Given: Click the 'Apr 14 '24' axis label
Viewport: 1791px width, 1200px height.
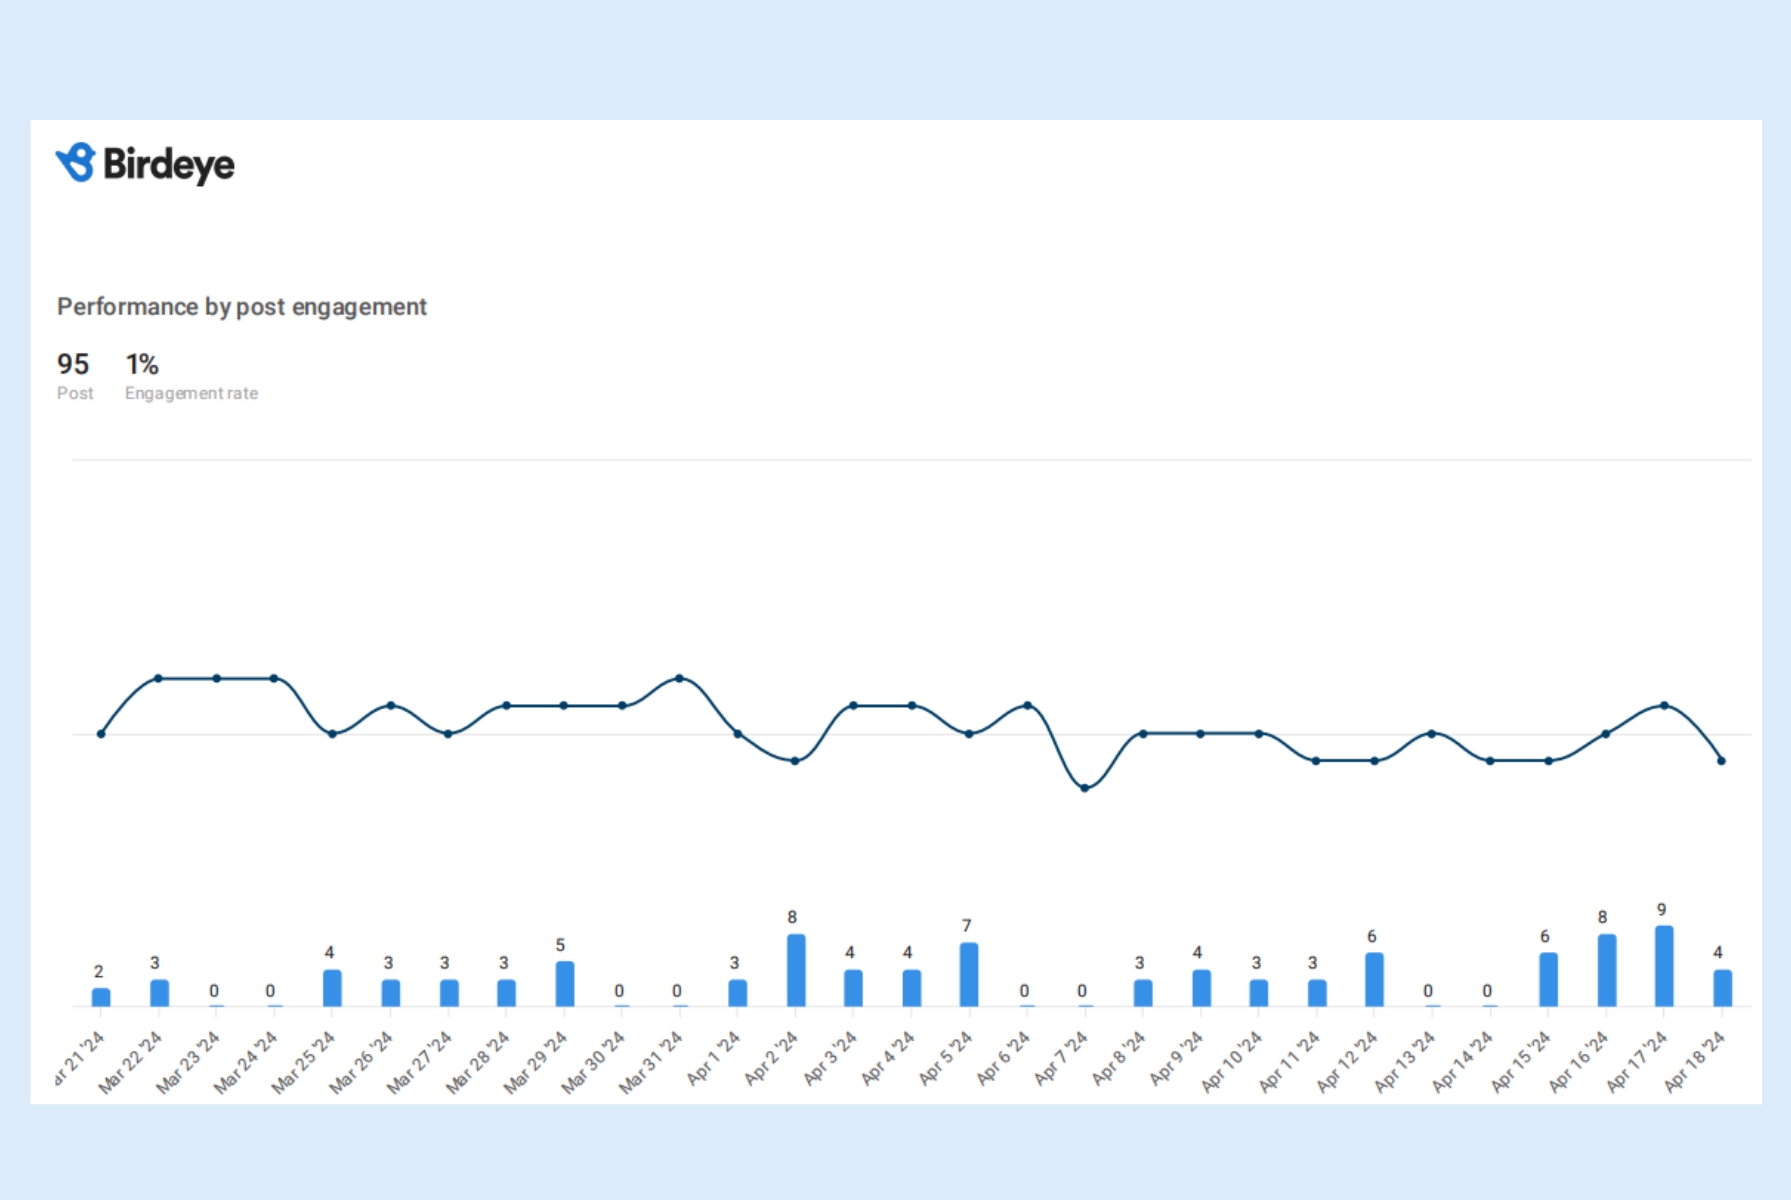Looking at the screenshot, I should pyautogui.click(x=1462, y=1062).
